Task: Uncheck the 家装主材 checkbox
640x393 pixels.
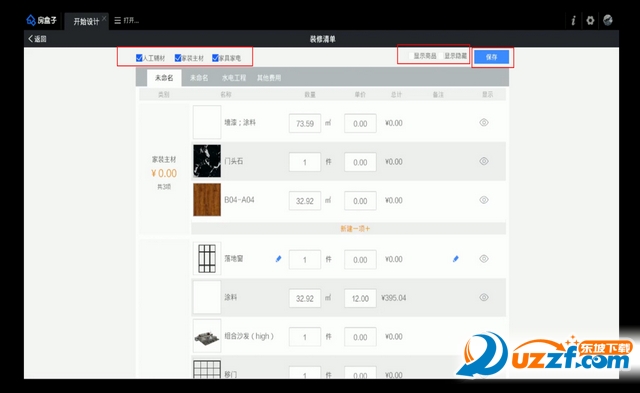Action: 178,58
